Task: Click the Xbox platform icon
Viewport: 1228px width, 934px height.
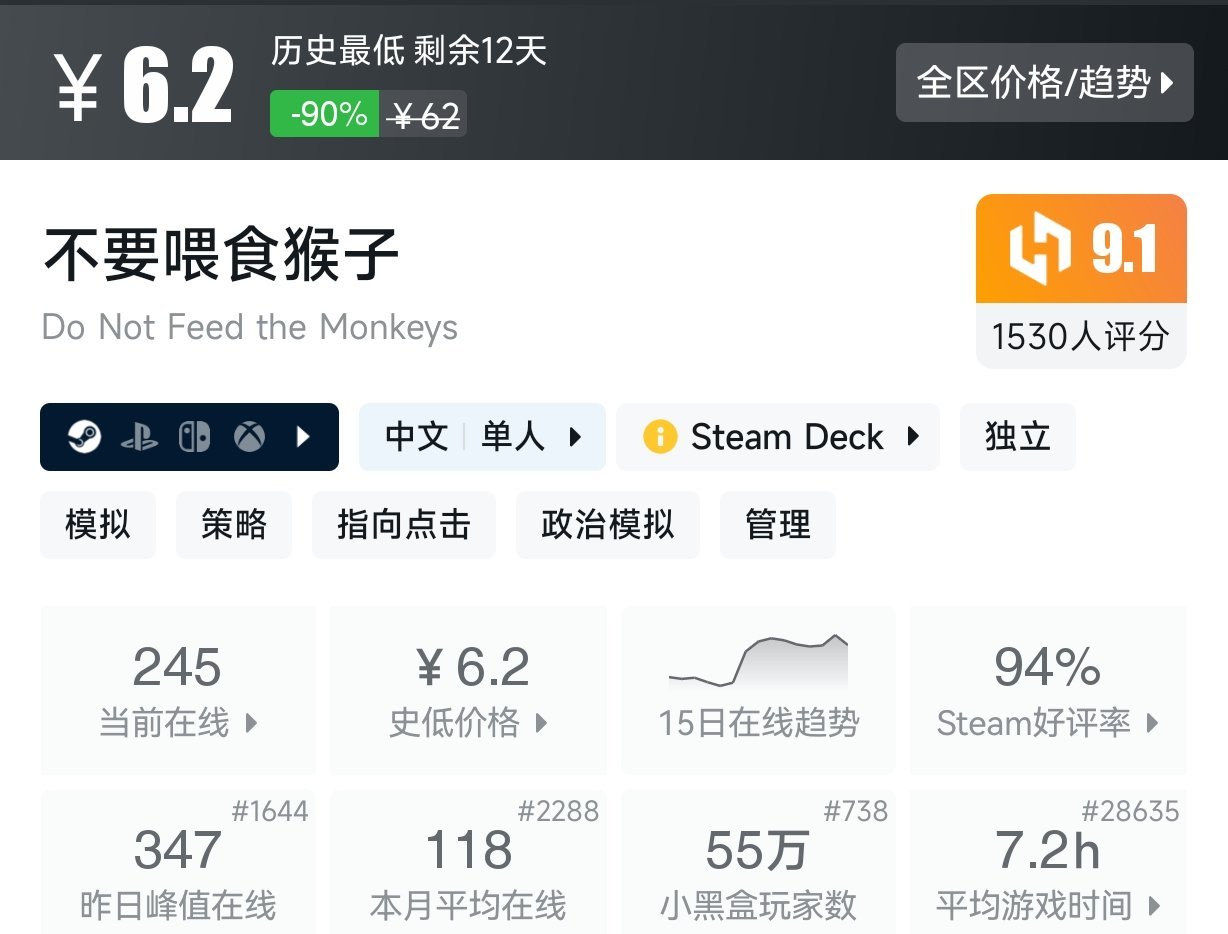Action: tap(249, 437)
